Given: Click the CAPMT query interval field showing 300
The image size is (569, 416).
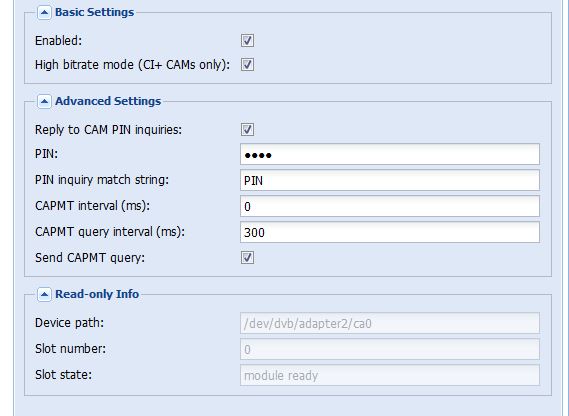Looking at the screenshot, I should click(390, 232).
